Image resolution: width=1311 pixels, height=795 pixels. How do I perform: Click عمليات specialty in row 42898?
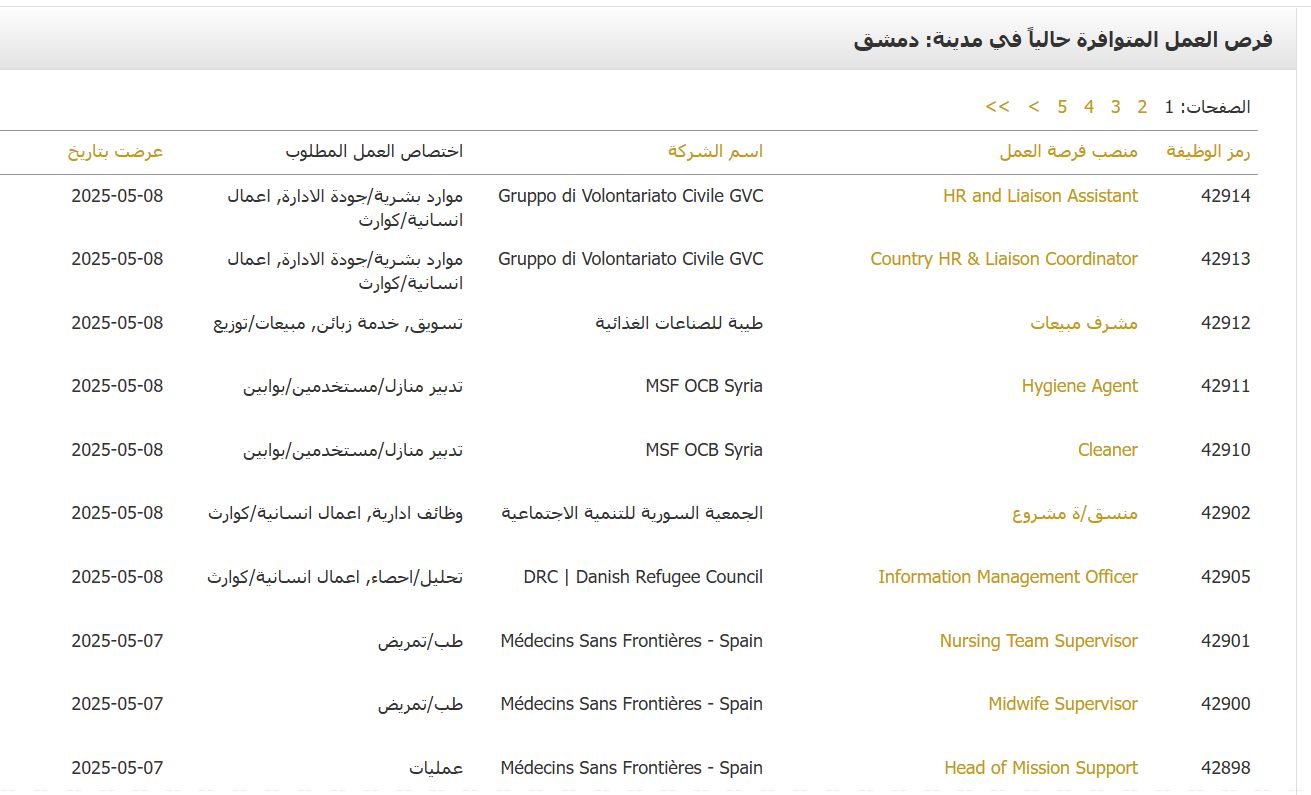436,768
